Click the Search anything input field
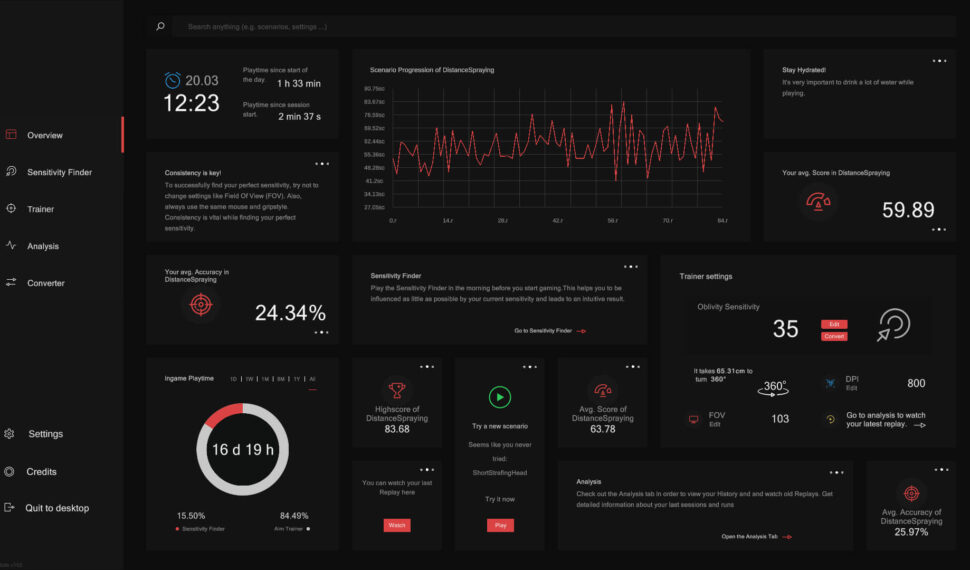 point(400,27)
